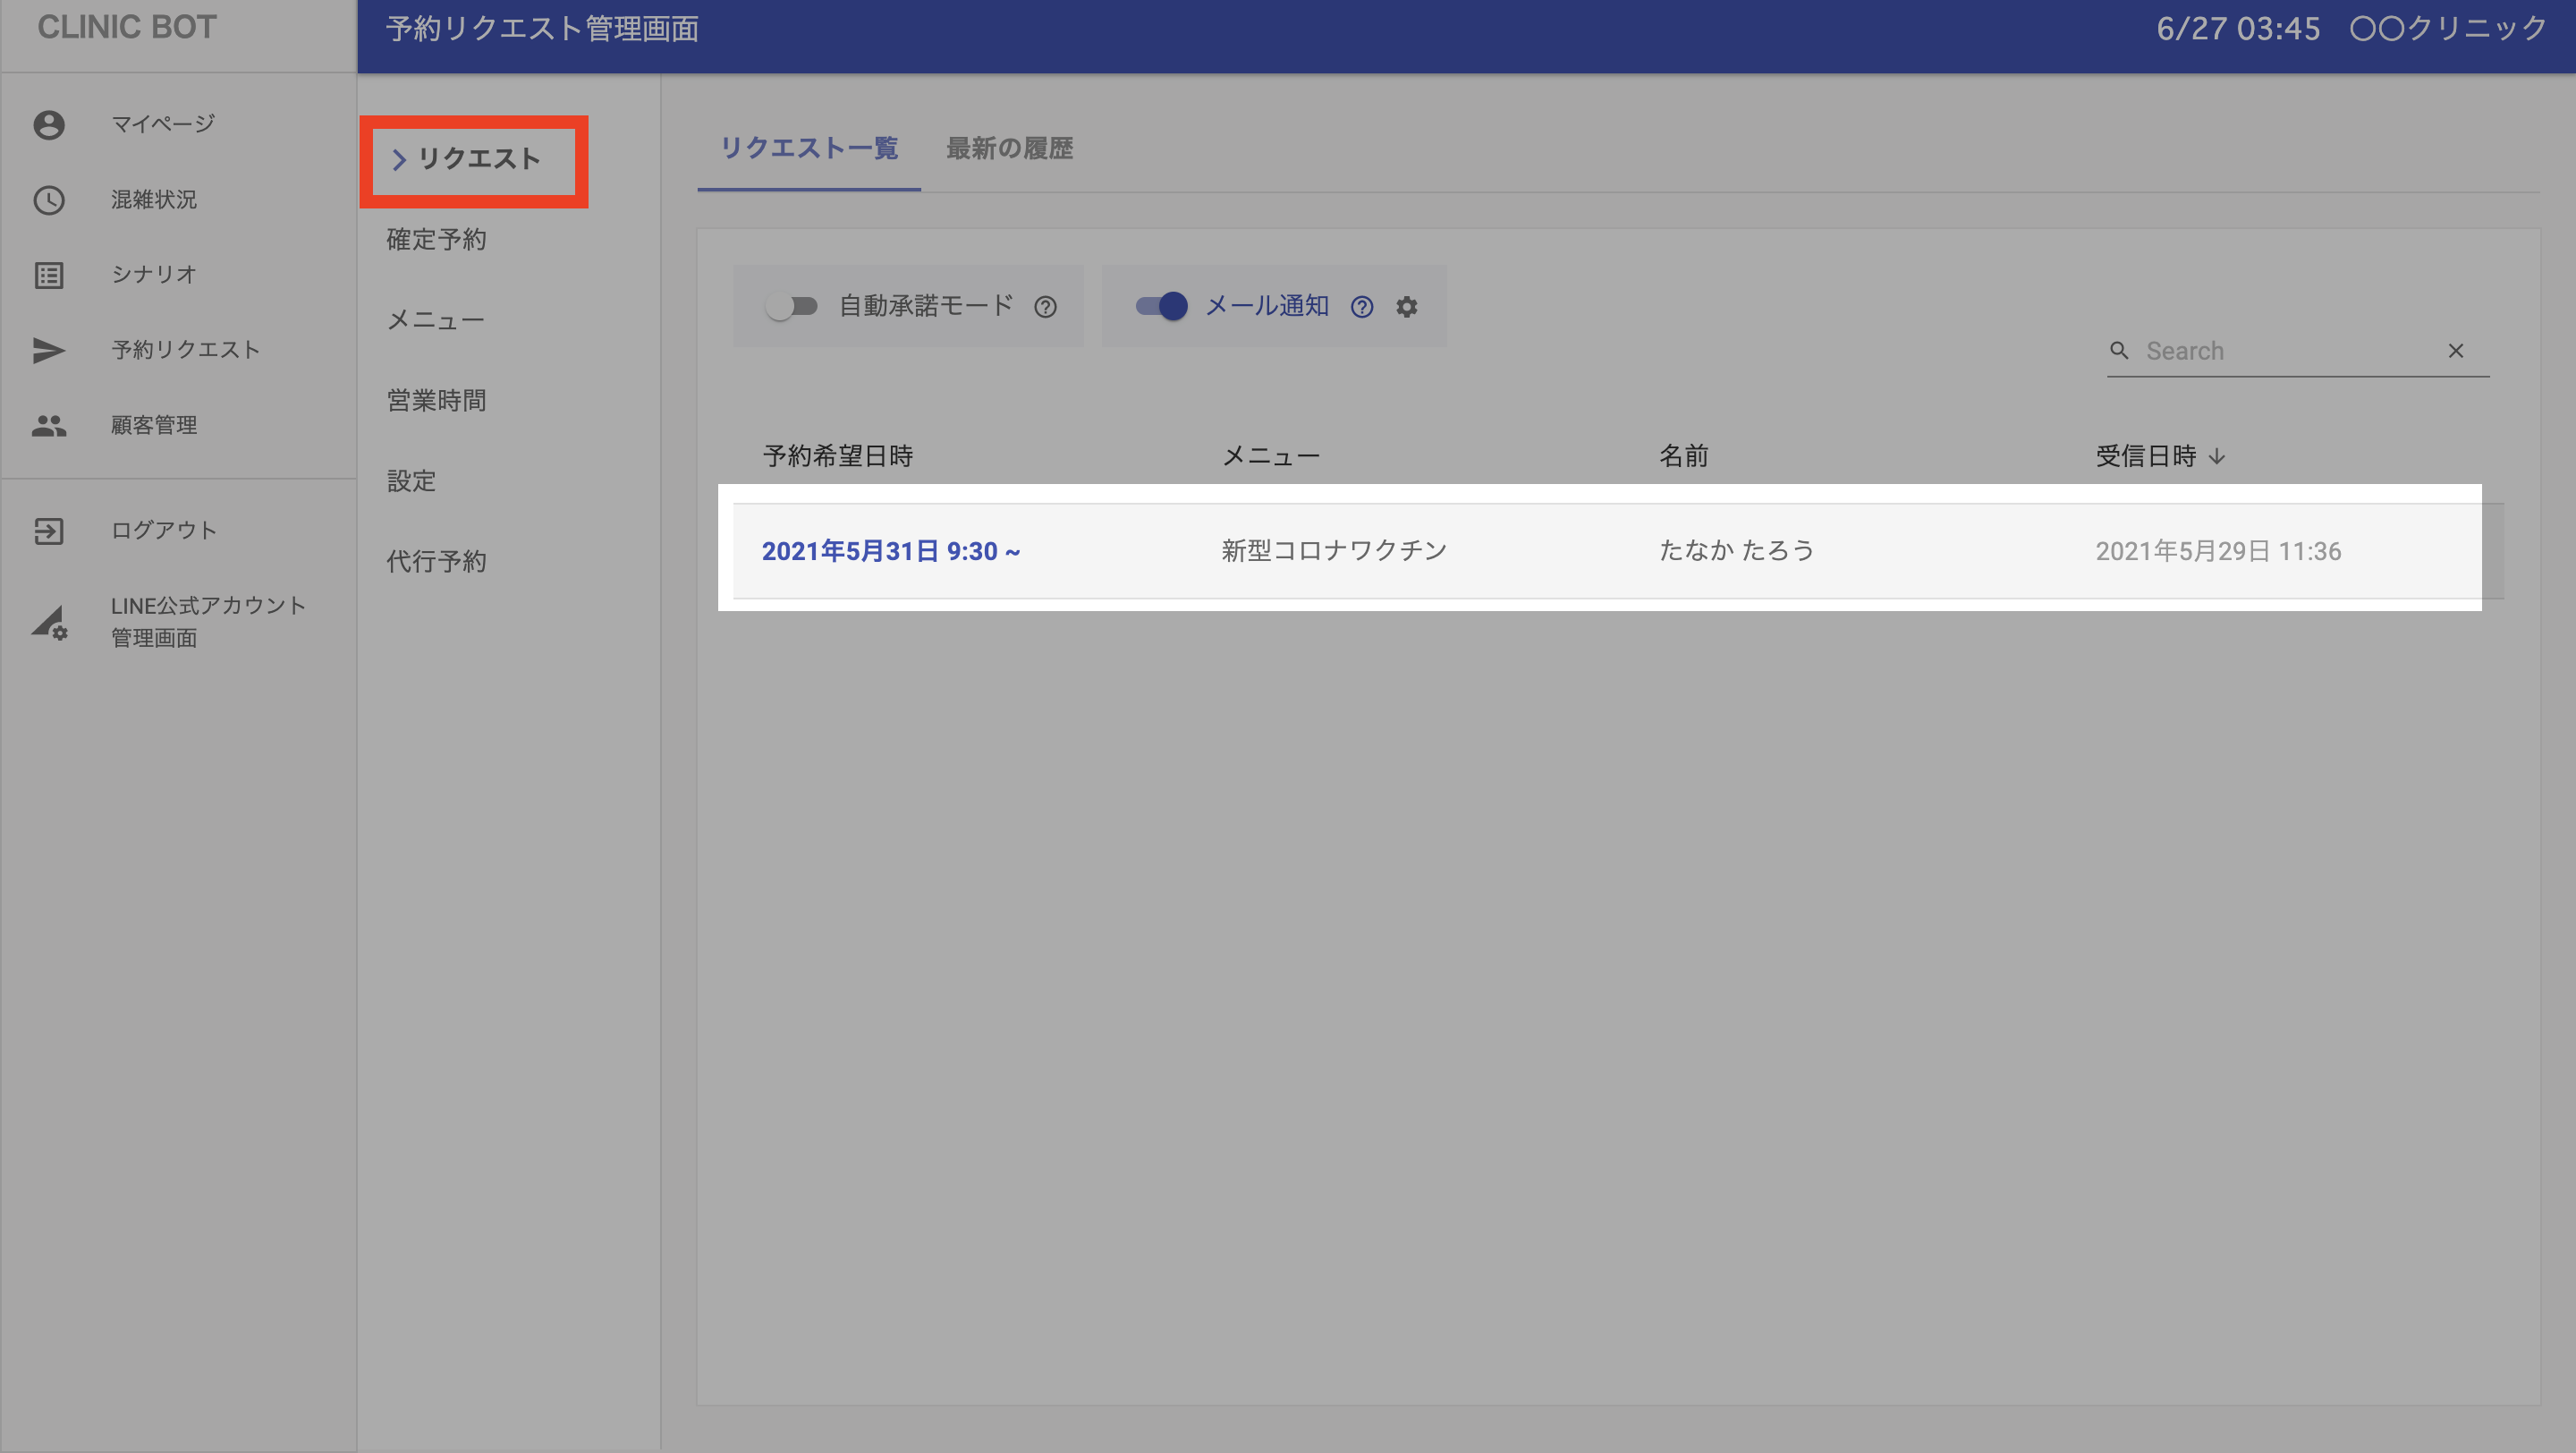
Task: Enable the 自動承諾モード toggle
Action: [791, 306]
